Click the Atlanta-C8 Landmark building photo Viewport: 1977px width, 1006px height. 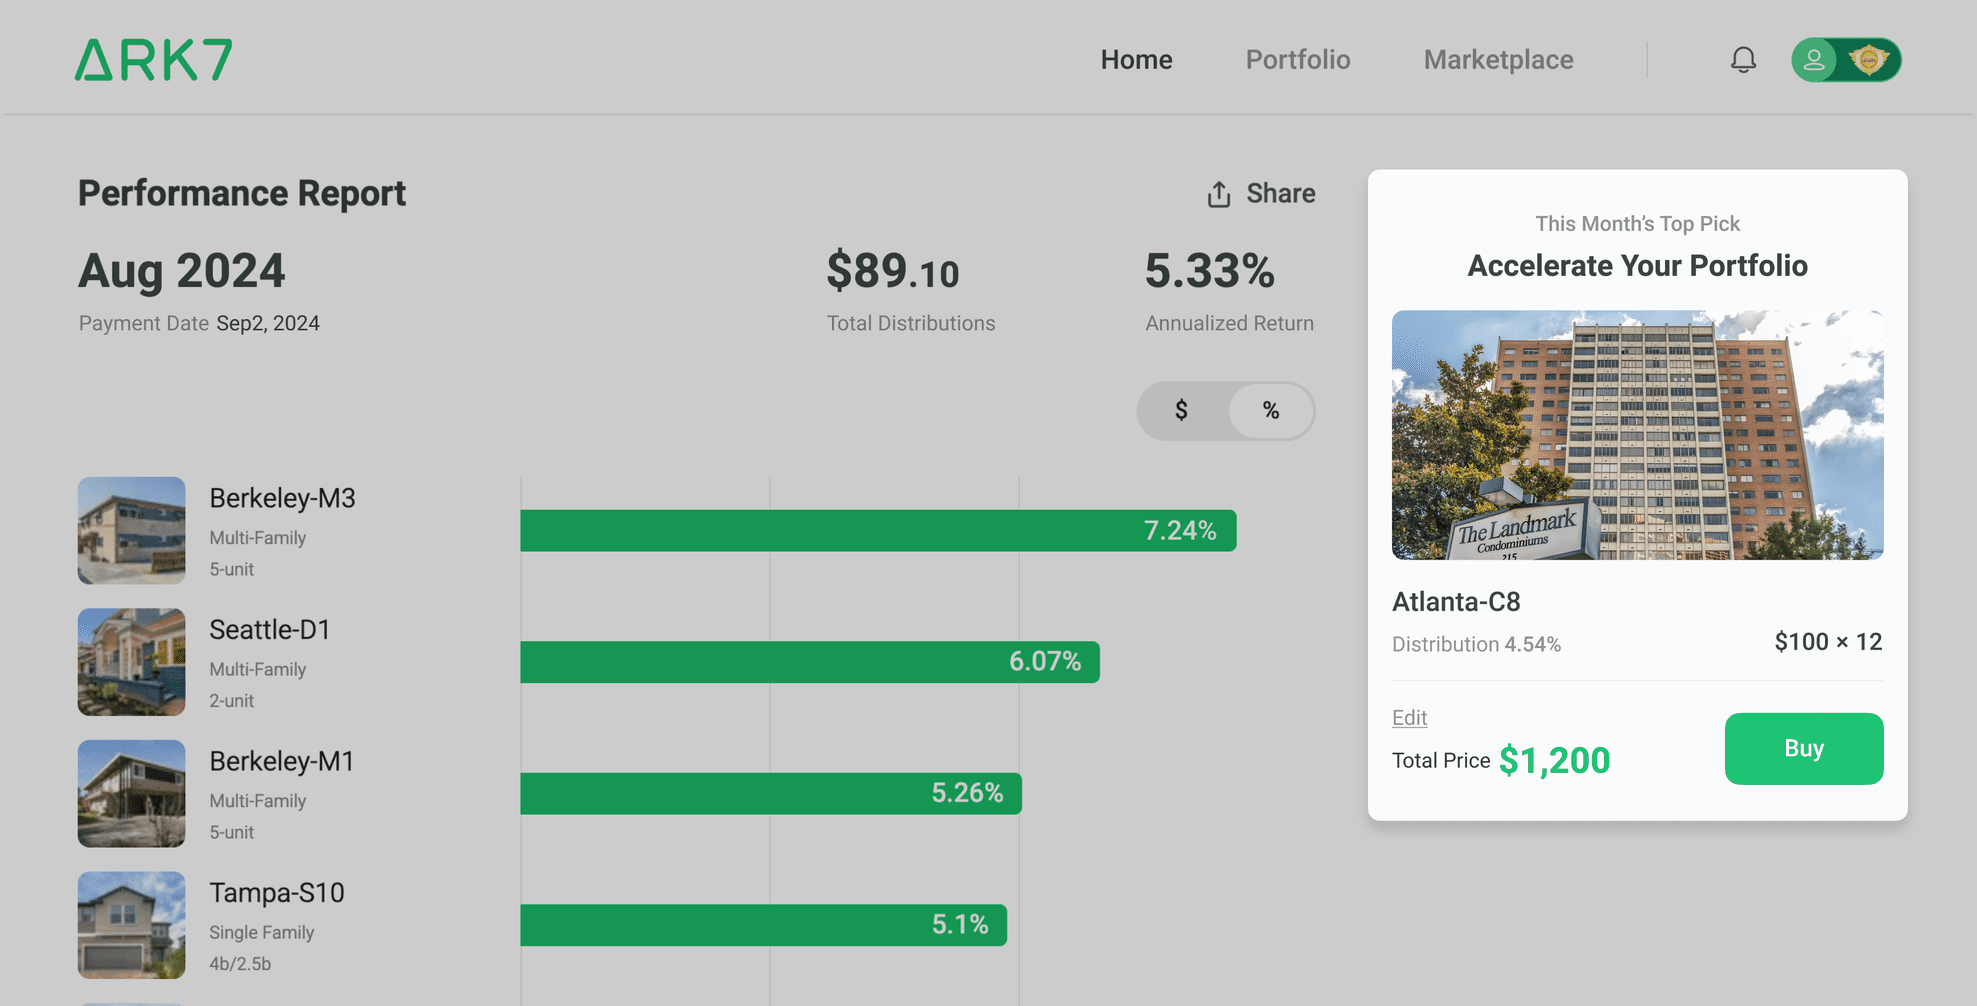(x=1637, y=435)
